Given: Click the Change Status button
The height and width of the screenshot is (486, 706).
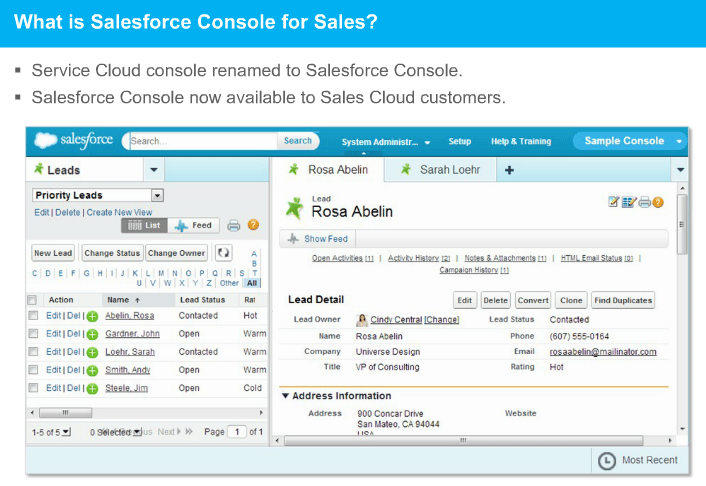Looking at the screenshot, I should [x=112, y=253].
